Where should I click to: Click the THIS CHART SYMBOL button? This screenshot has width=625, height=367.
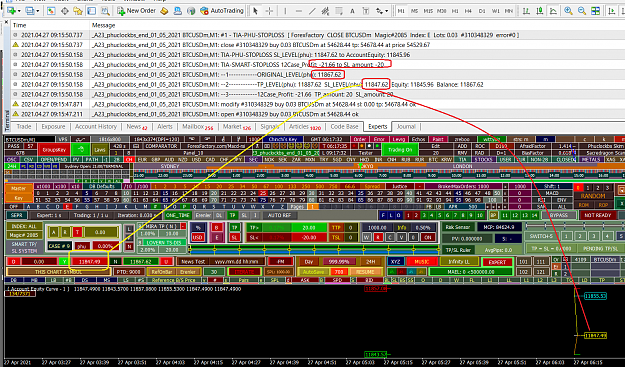58,272
